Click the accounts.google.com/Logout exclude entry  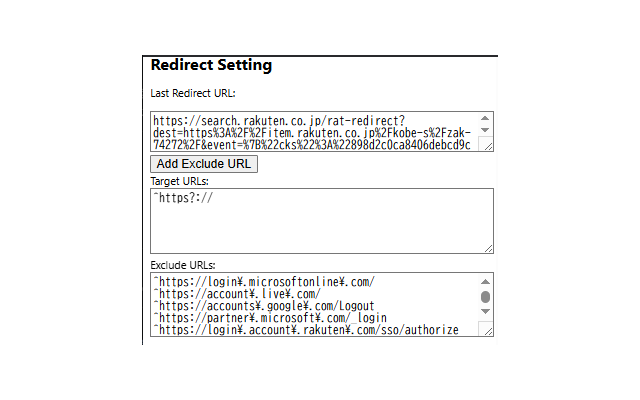(264, 306)
